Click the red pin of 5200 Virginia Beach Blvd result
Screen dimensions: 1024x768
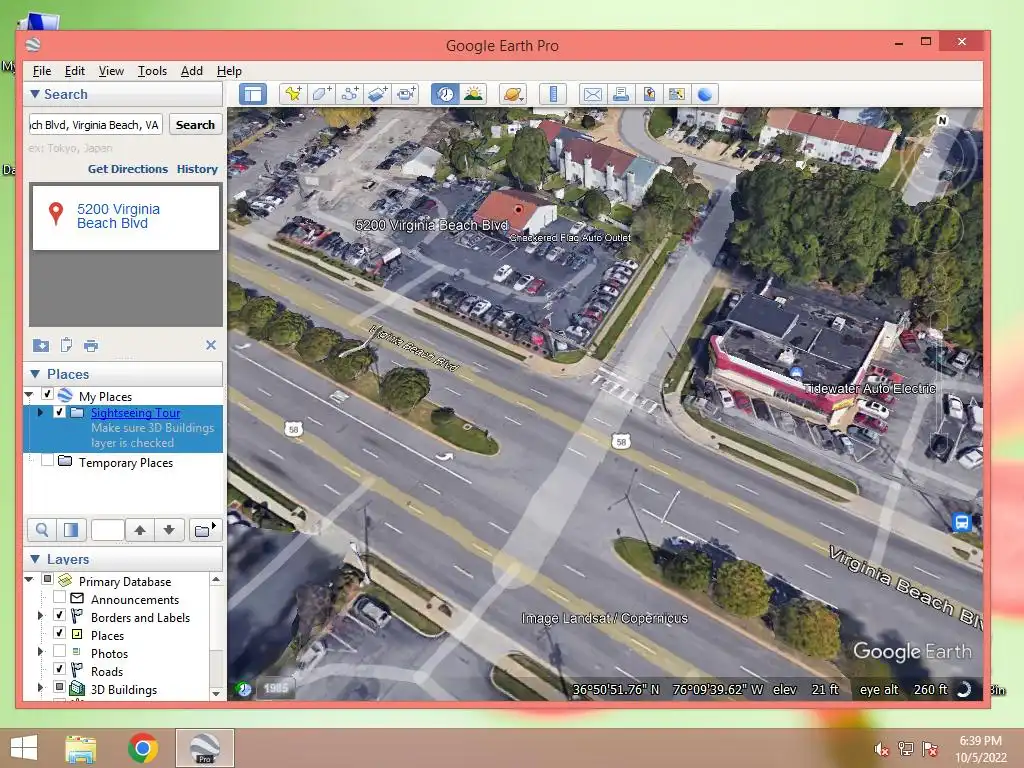[x=56, y=214]
